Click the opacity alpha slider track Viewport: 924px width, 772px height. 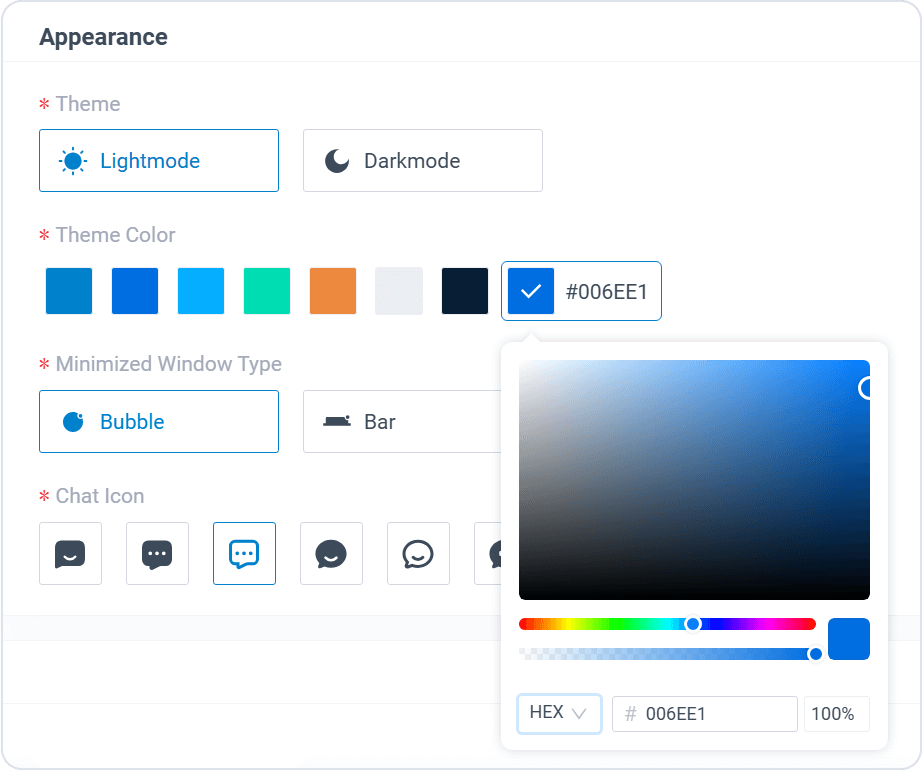pyautogui.click(x=667, y=654)
